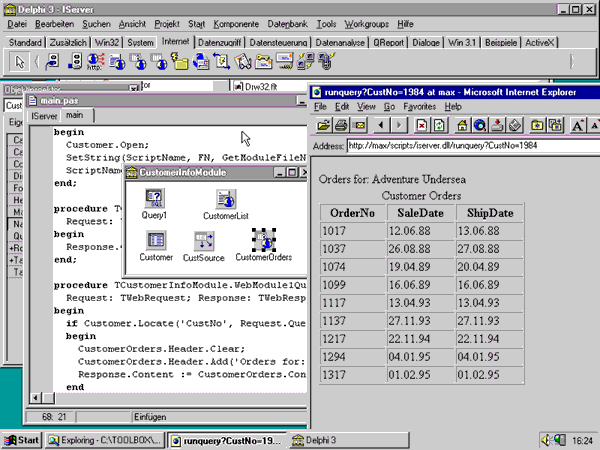
Task: Click the 'Customer.Open;' code line
Action: (x=107, y=145)
